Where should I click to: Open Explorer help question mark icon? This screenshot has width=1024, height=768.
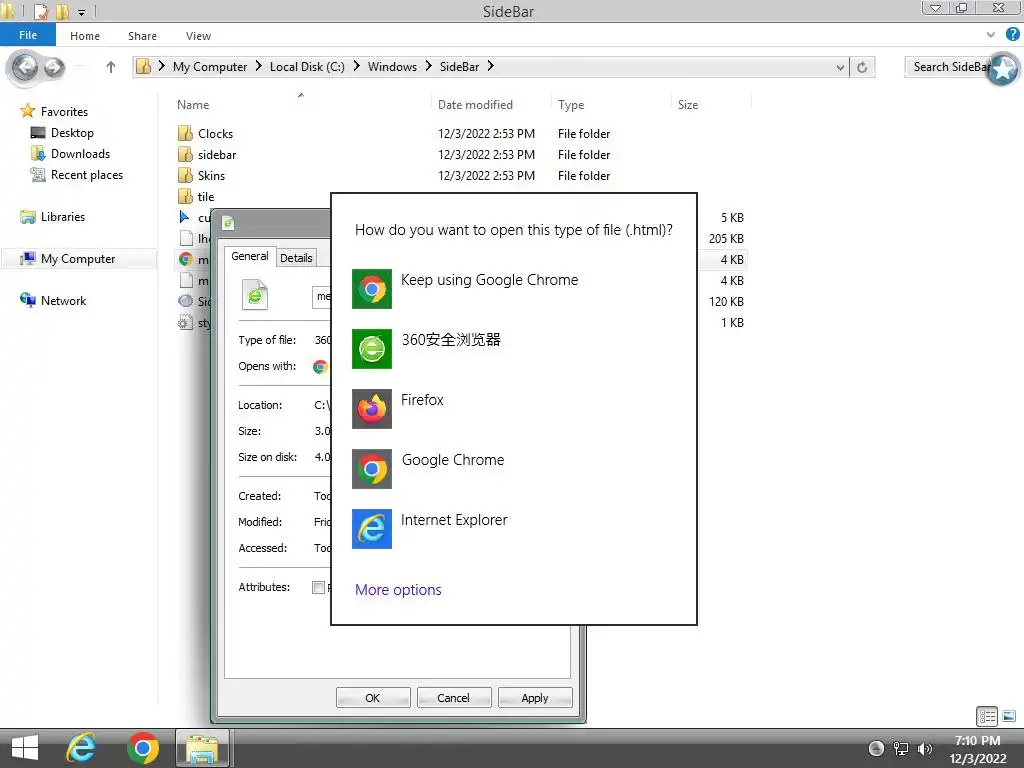[x=1012, y=35]
